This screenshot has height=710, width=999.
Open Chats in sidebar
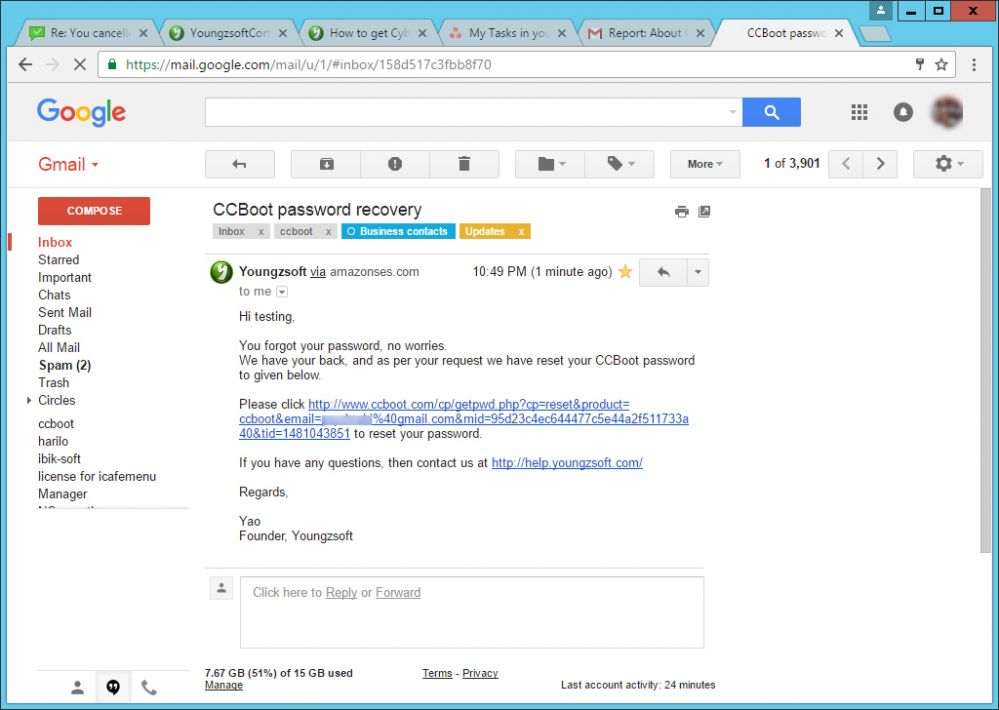point(54,295)
